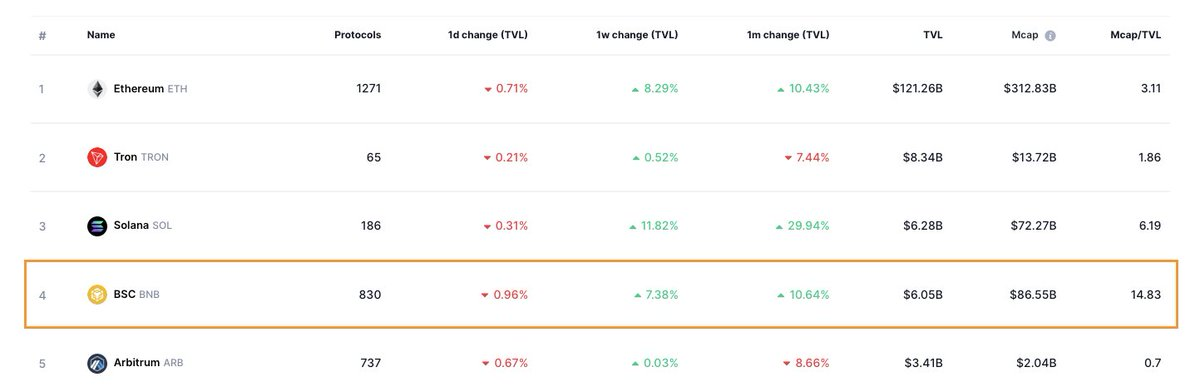Click the Arbitrum chain logo icon
This screenshot has width=1200, height=392.
click(x=97, y=363)
